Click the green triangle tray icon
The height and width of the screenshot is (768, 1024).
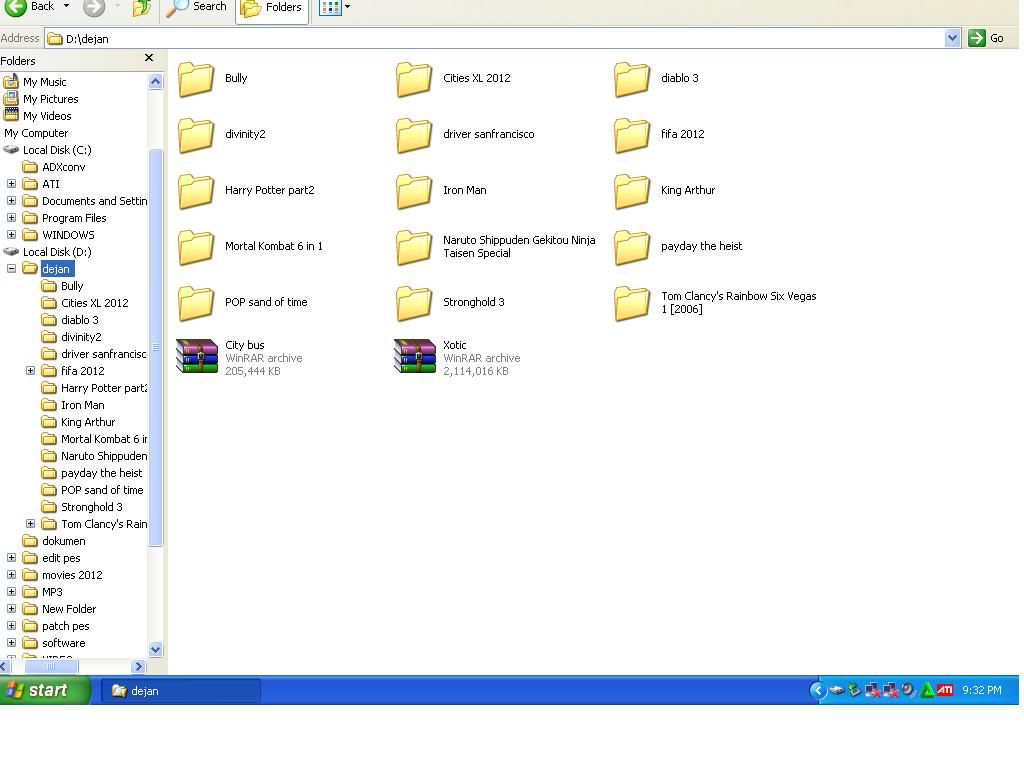tap(927, 690)
